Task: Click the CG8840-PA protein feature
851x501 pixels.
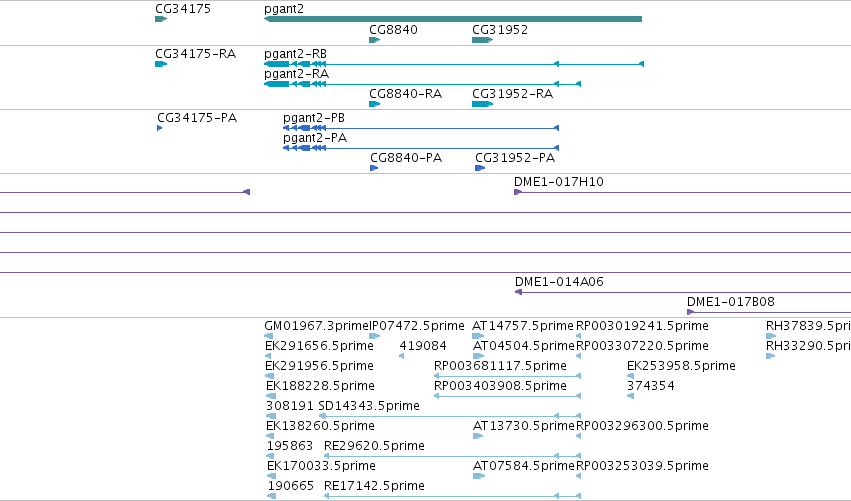Action: tap(374, 168)
